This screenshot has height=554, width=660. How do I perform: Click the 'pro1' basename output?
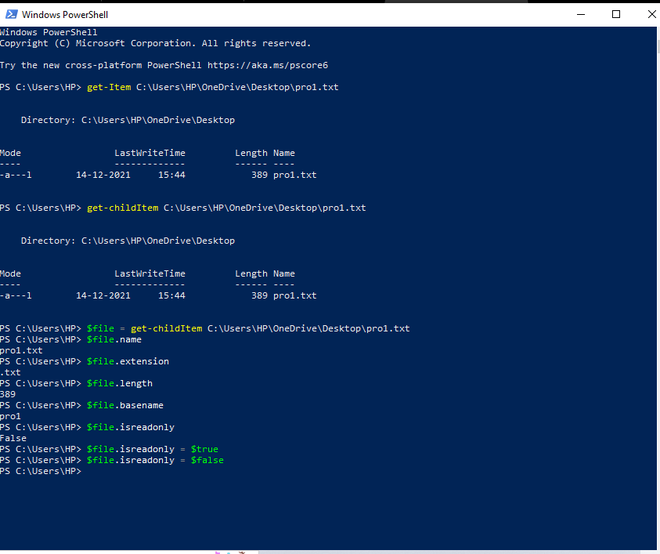(11, 416)
